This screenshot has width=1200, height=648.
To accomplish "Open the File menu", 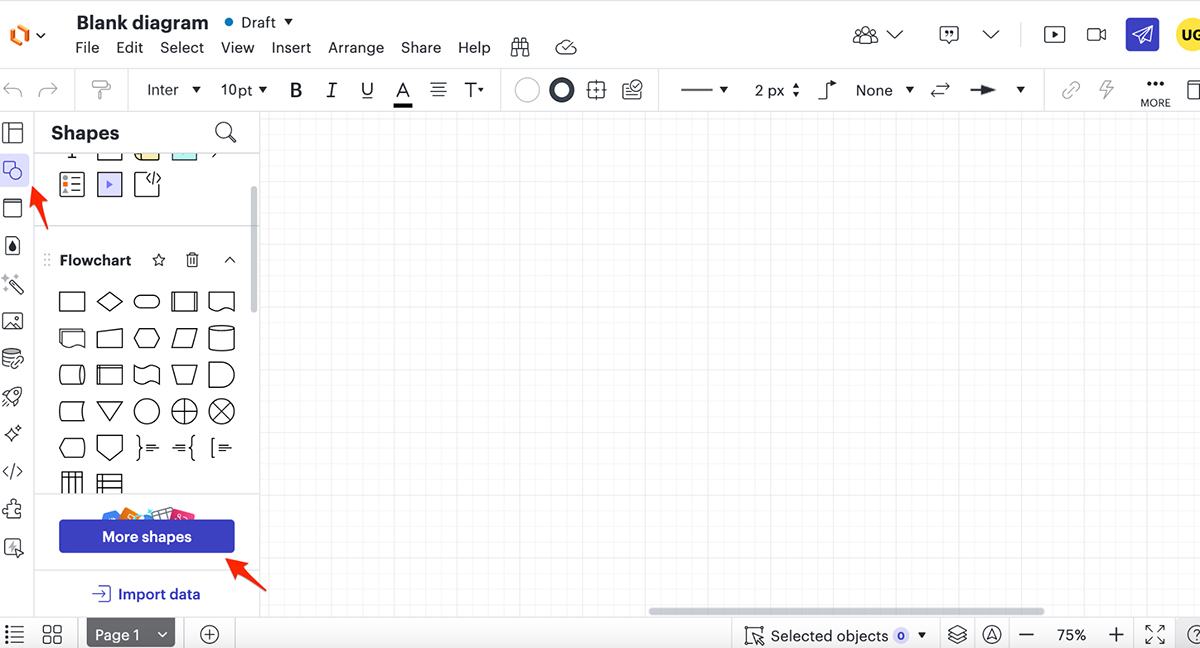I will coord(87,47).
